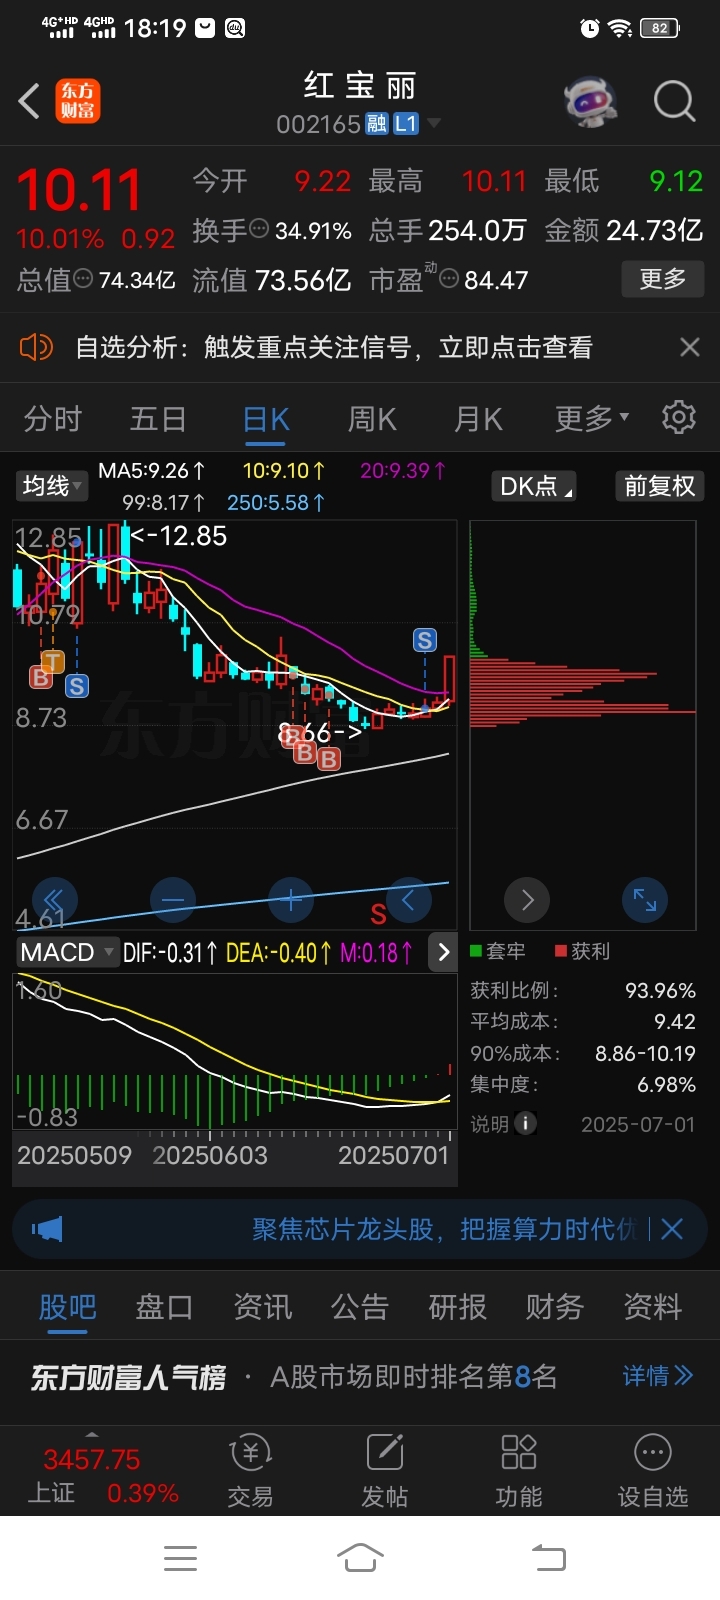The image size is (720, 1600).
Task: Switch to the 财务 tab
Action: [x=555, y=1307]
